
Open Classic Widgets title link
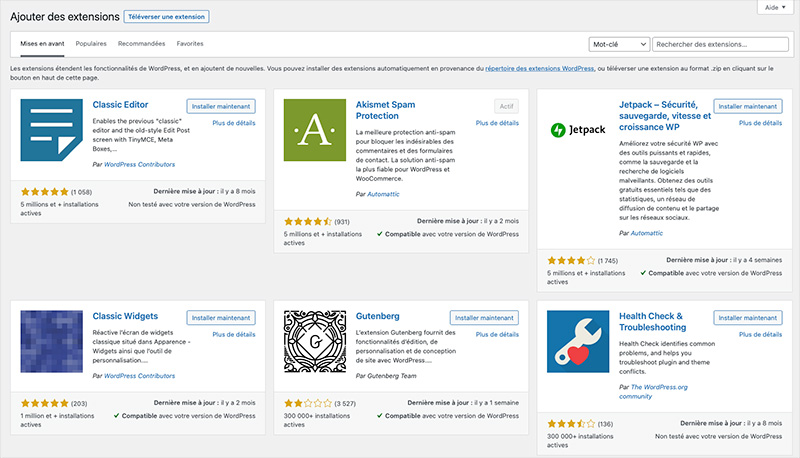[125, 316]
